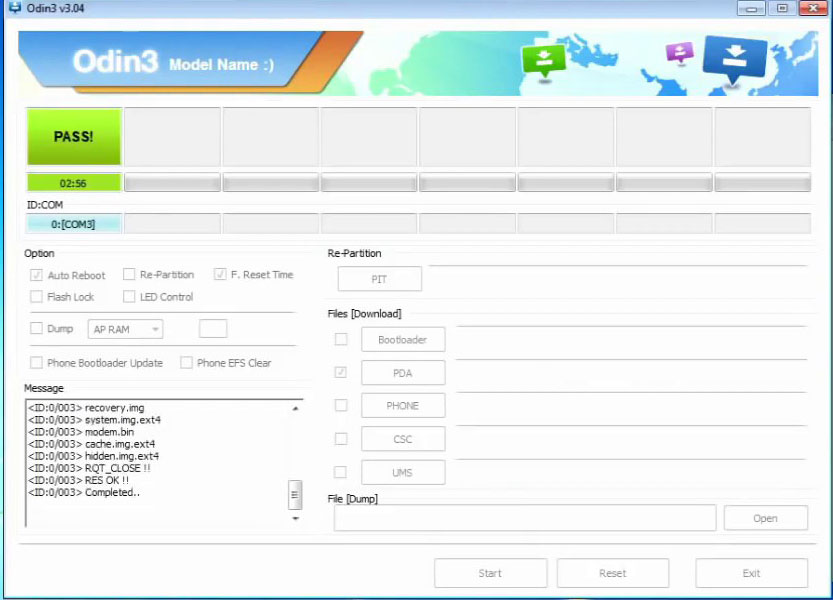The height and width of the screenshot is (600, 833).
Task: Toggle the PDA file checkbox
Action: coord(341,373)
